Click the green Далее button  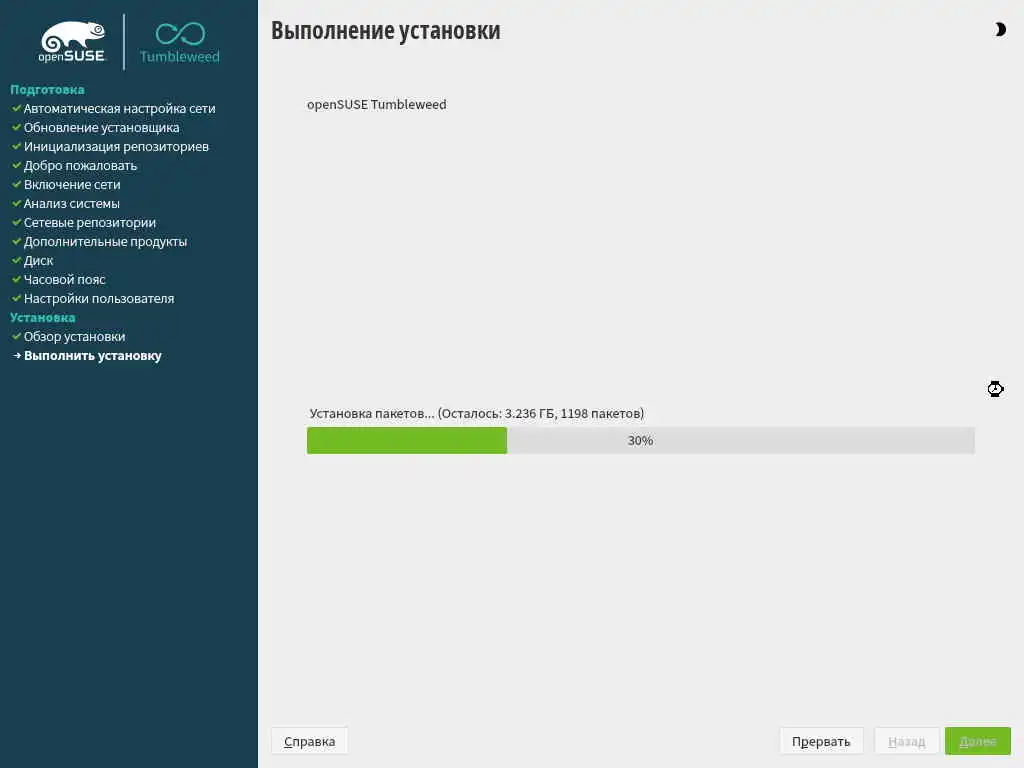click(x=978, y=741)
